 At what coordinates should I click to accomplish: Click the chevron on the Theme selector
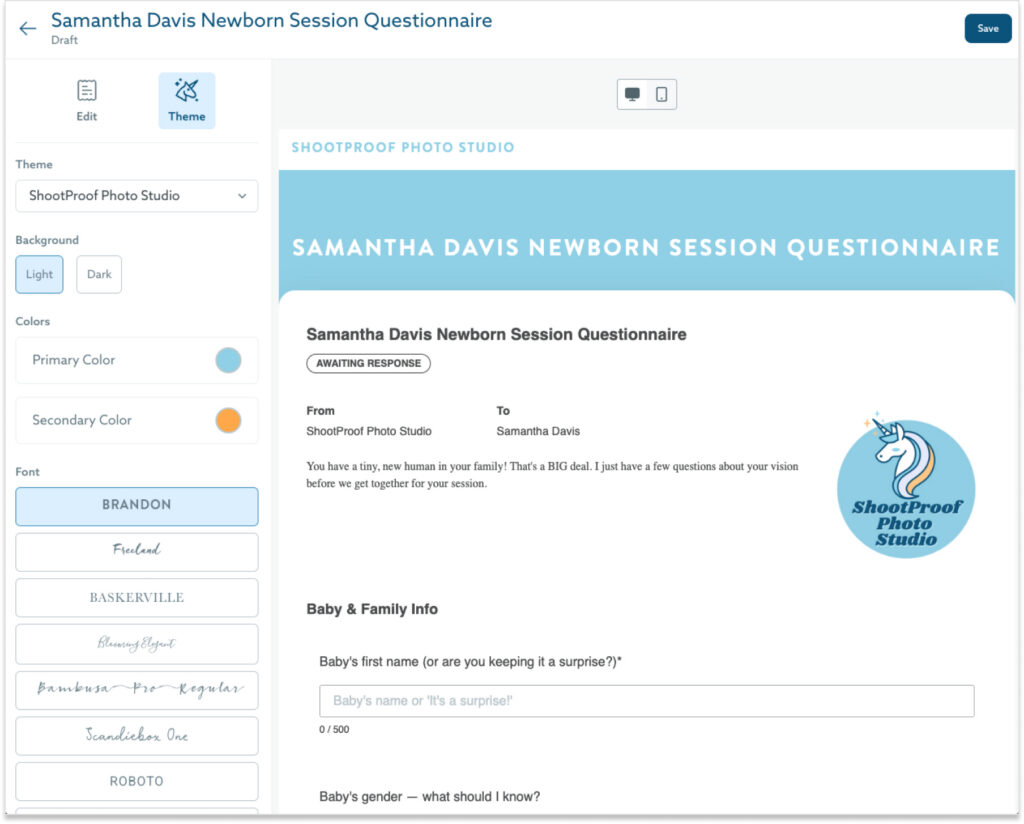point(241,196)
